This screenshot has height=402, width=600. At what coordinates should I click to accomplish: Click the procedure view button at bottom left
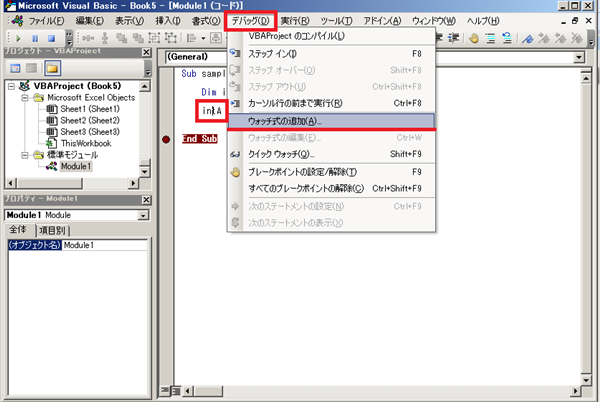165,391
